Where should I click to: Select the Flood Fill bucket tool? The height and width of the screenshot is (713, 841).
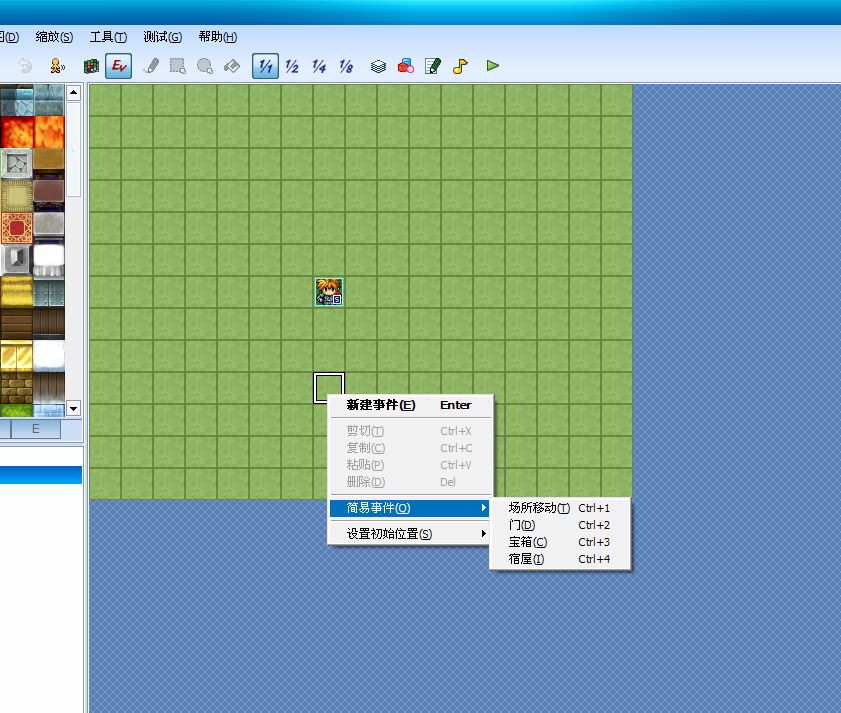[232, 66]
